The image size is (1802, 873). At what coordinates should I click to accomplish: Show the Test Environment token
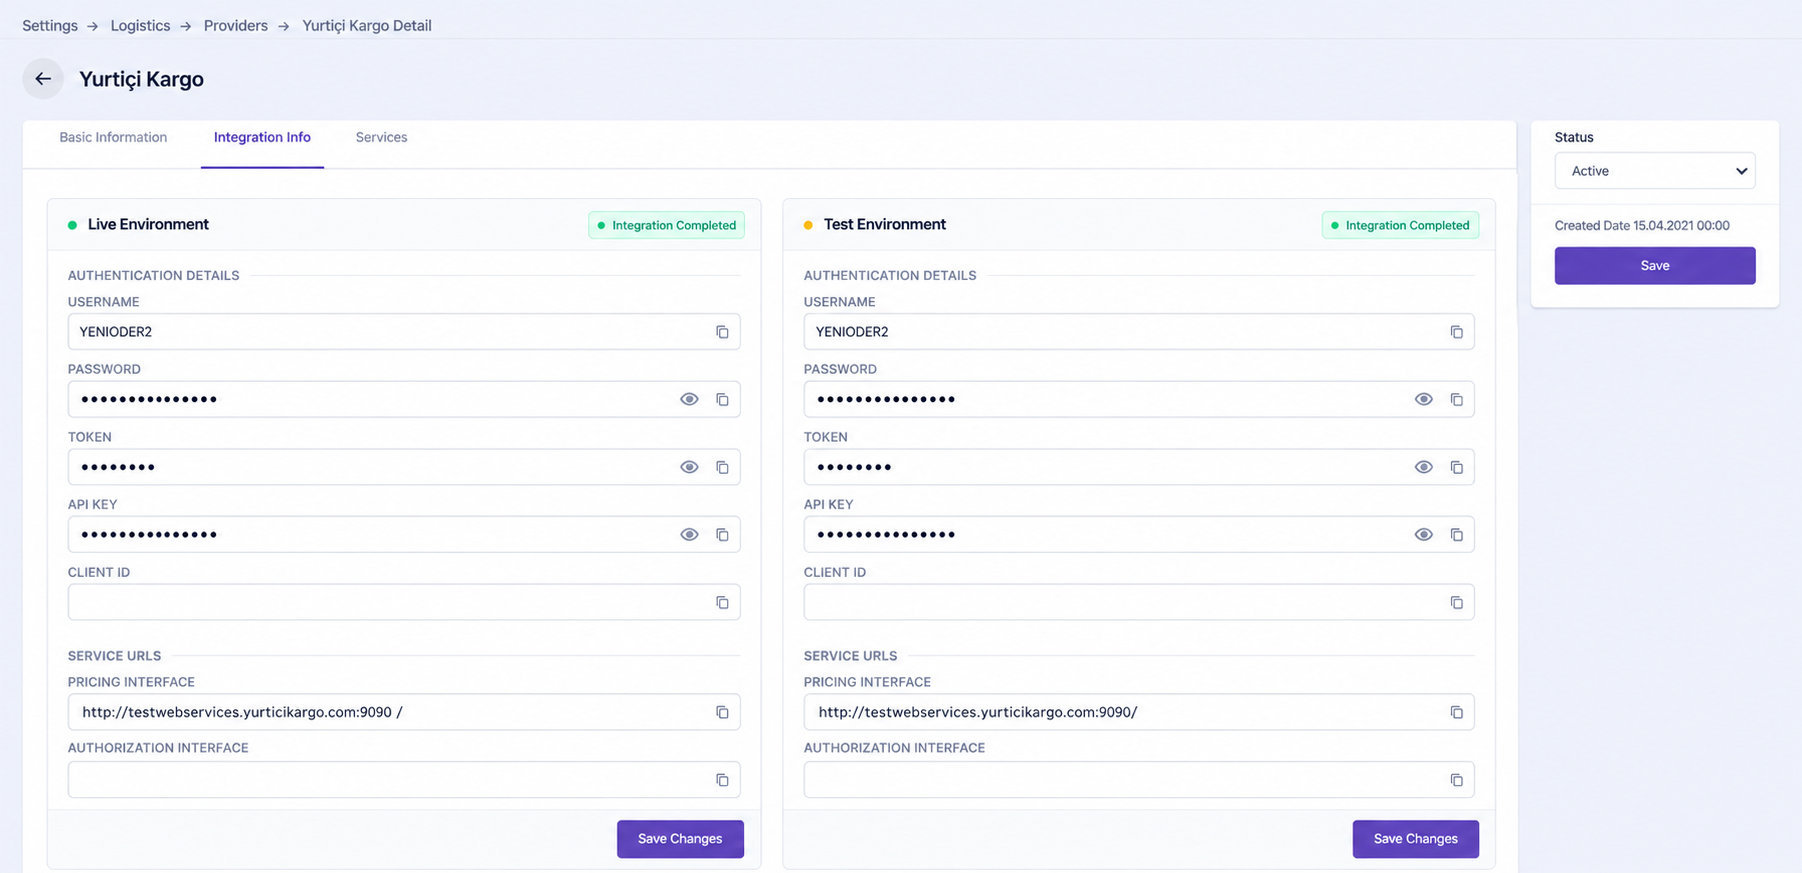point(1424,467)
